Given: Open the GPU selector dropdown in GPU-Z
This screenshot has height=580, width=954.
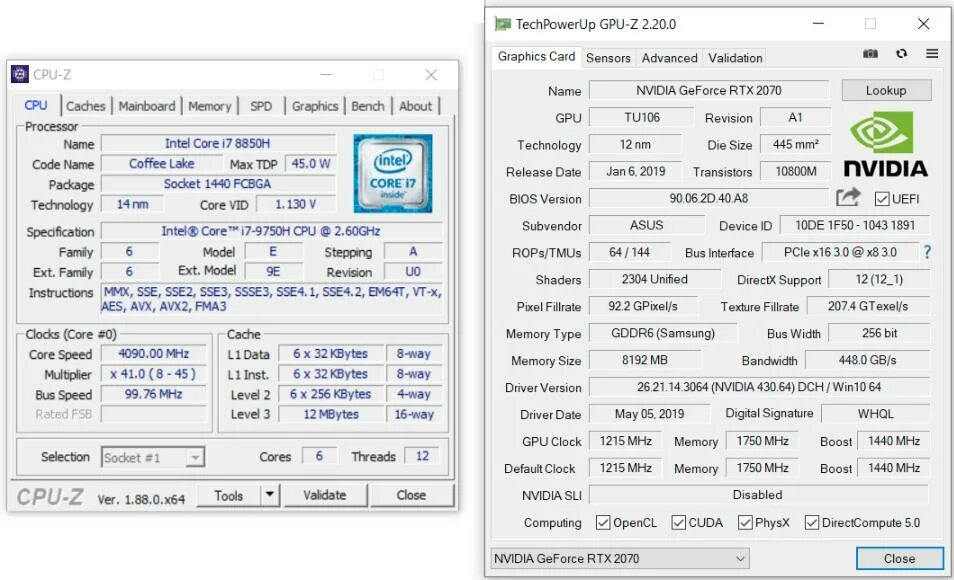Looking at the screenshot, I should click(620, 558).
